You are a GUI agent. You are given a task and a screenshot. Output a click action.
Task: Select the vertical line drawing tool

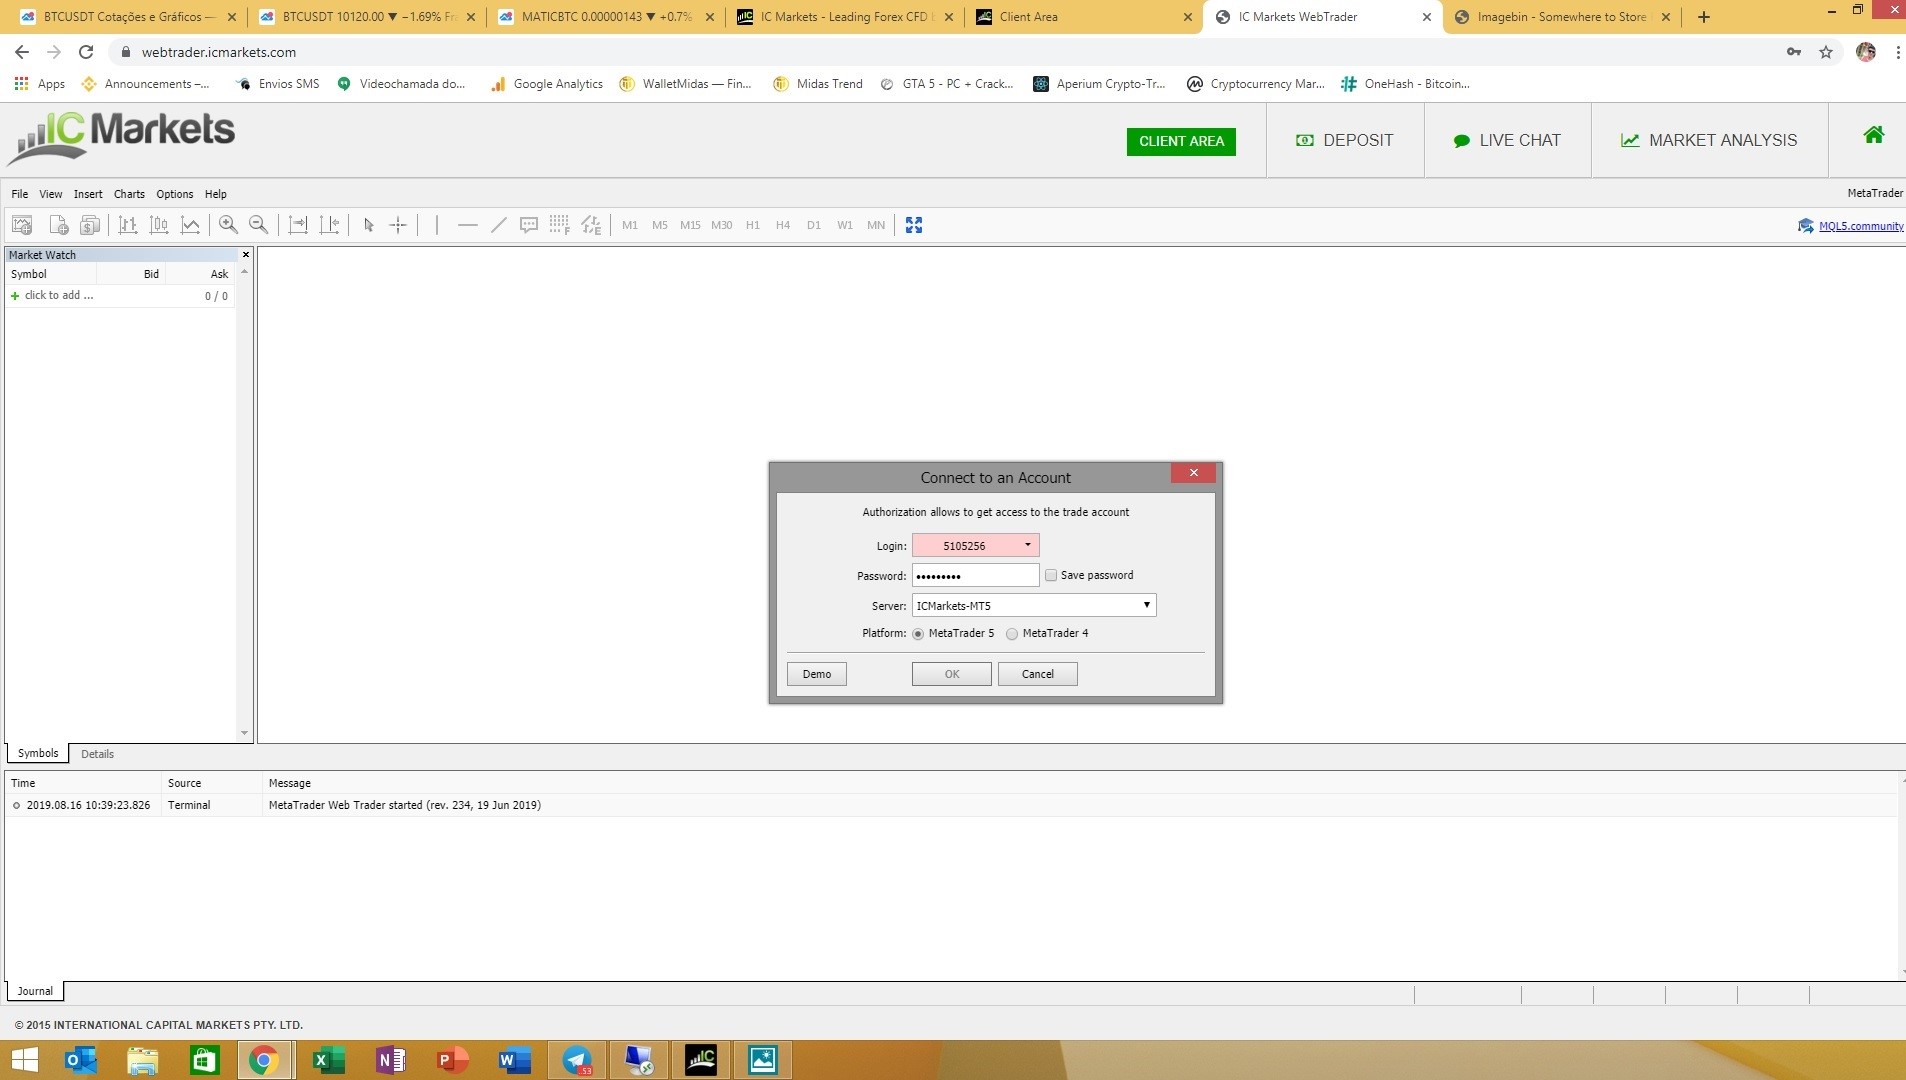tap(437, 225)
